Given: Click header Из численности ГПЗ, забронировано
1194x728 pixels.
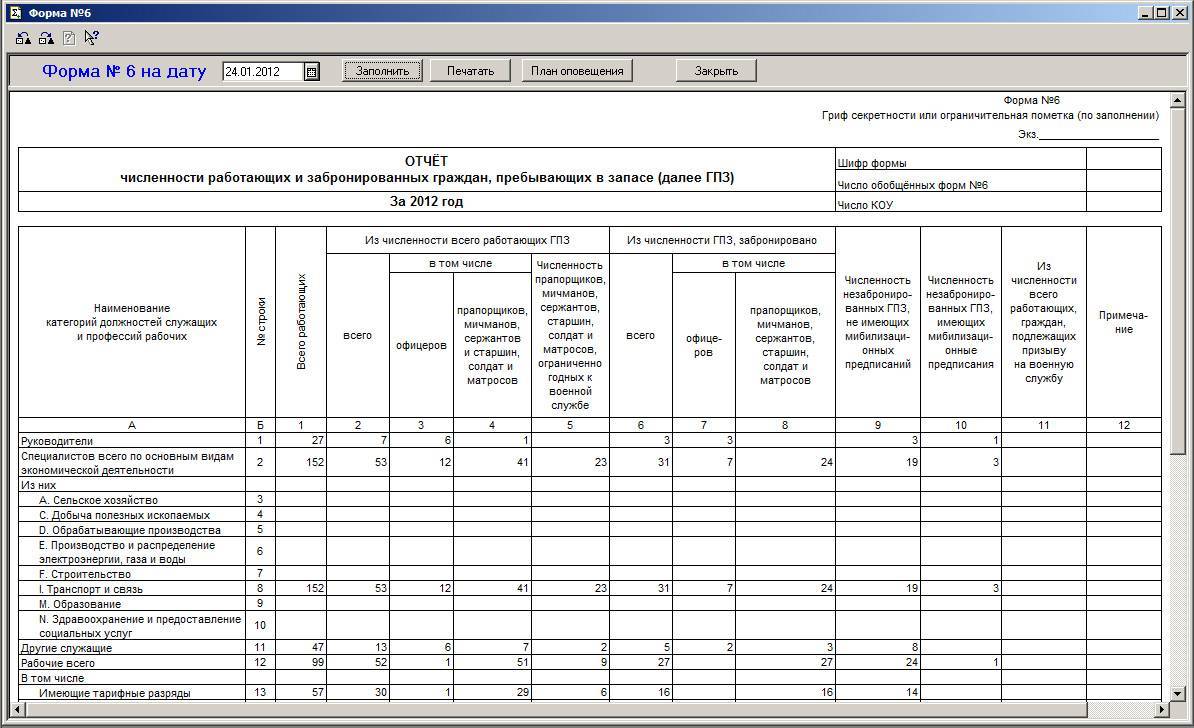Looking at the screenshot, I should click(x=722, y=240).
